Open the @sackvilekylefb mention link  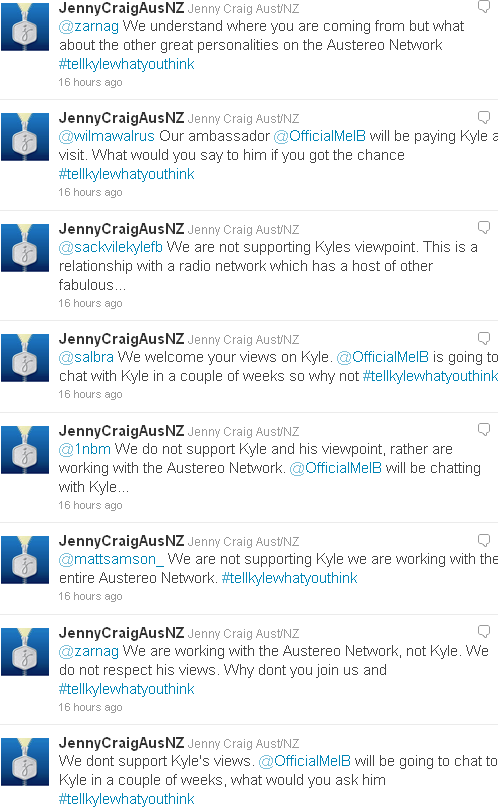tap(111, 247)
